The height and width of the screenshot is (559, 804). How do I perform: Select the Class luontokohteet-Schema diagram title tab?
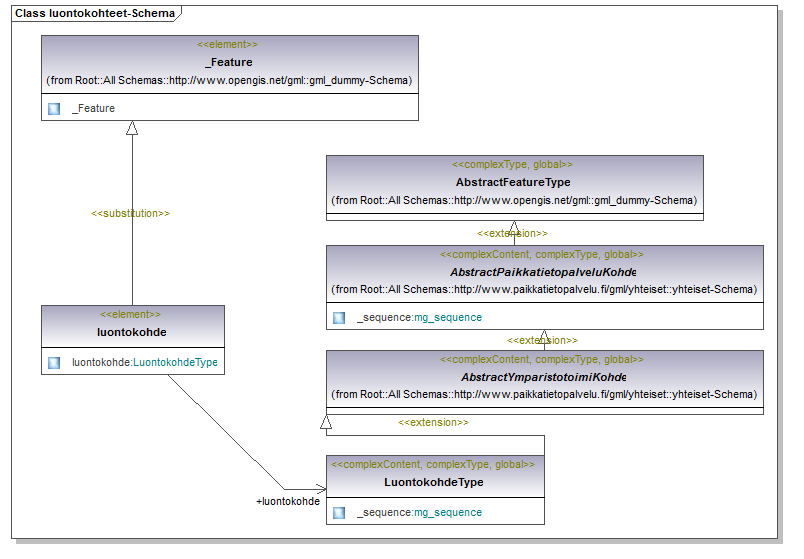click(x=96, y=13)
